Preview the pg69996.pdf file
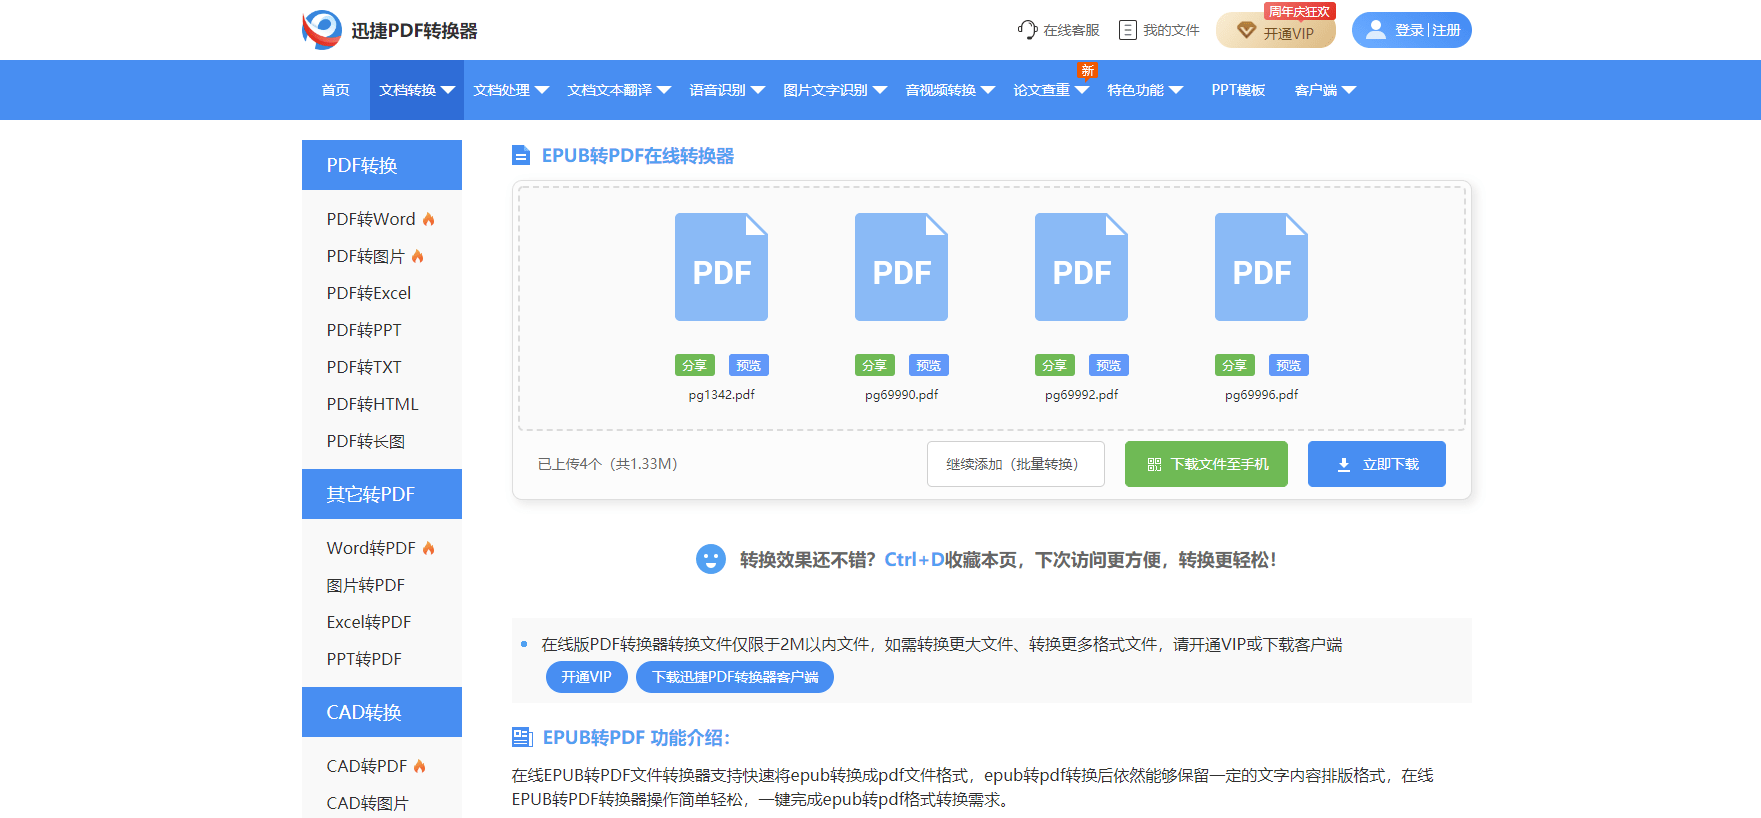The width and height of the screenshot is (1761, 818). 1289,366
